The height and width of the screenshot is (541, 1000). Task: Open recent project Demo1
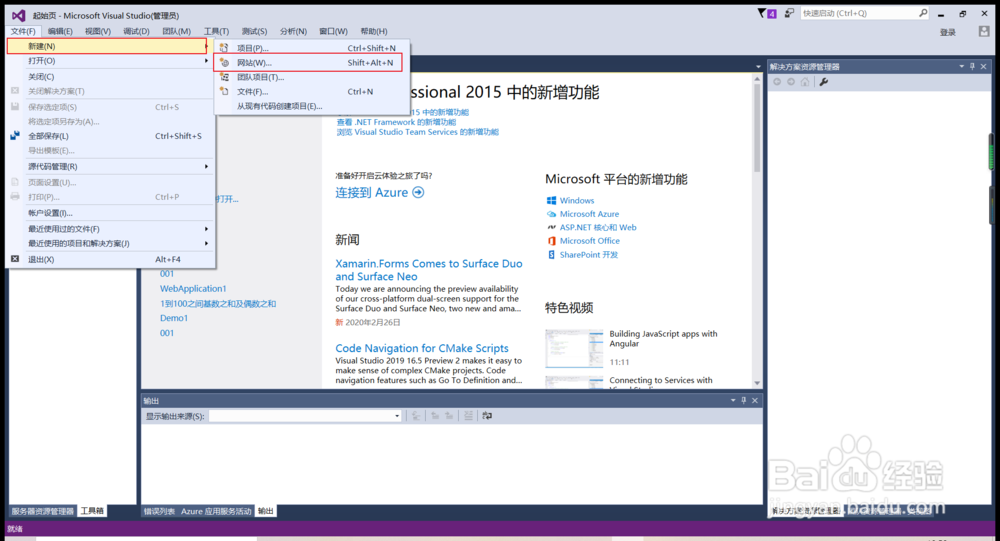coord(174,318)
